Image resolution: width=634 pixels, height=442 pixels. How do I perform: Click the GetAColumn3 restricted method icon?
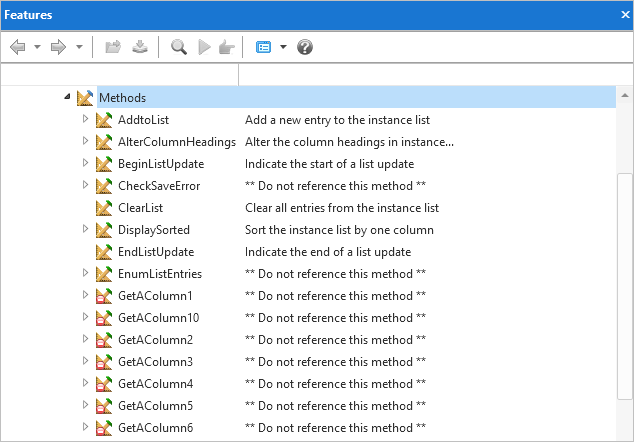point(104,362)
